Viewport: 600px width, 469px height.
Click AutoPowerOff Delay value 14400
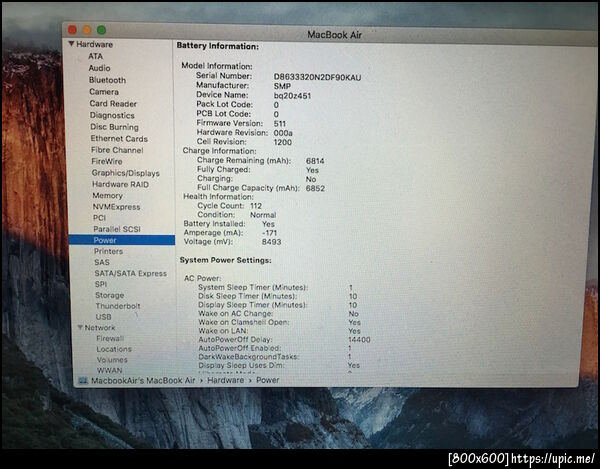click(x=359, y=340)
